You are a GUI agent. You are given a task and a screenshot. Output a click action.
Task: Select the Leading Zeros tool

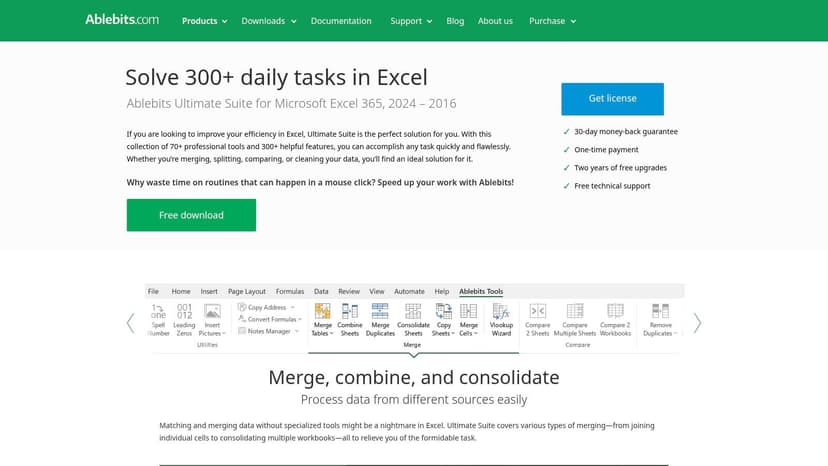pos(184,320)
